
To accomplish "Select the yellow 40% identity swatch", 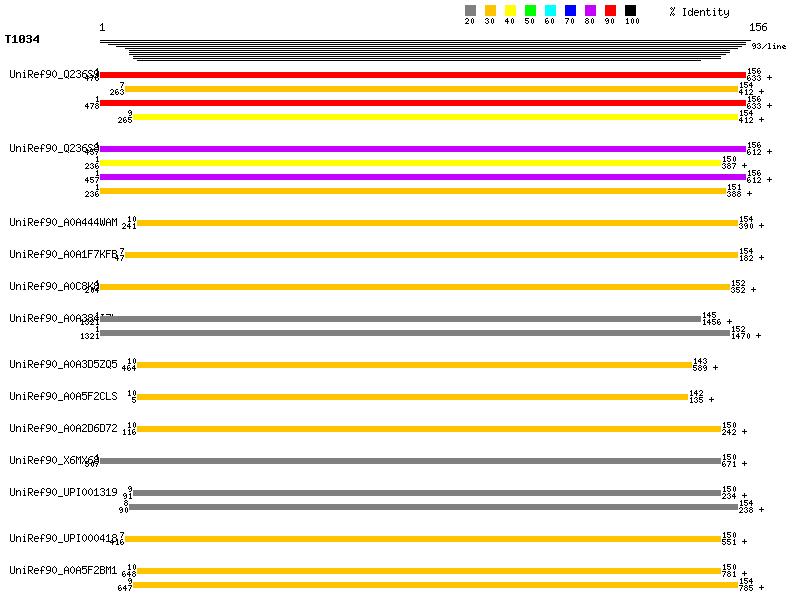I will pos(510,11).
